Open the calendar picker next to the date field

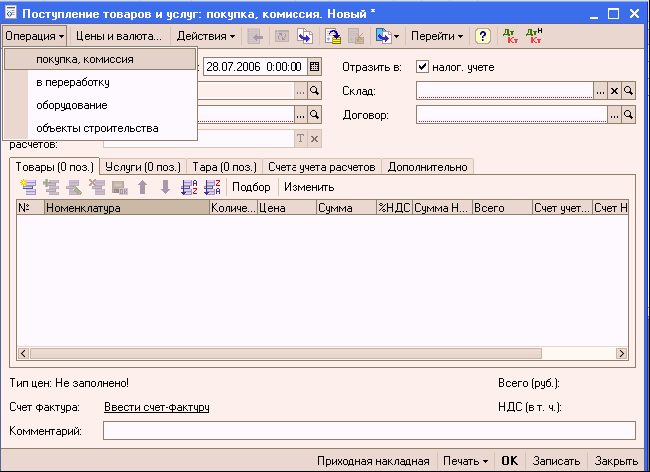(x=314, y=67)
